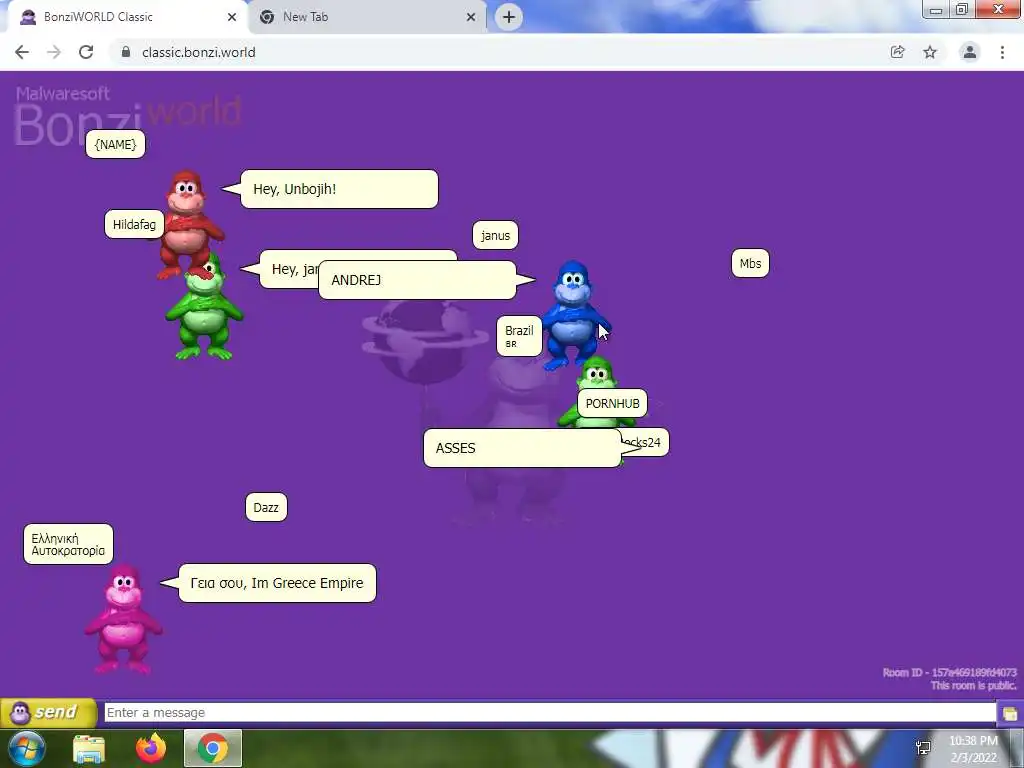This screenshot has height=768, width=1024.
Task: Open the Chrome profile avatar menu
Action: point(970,52)
